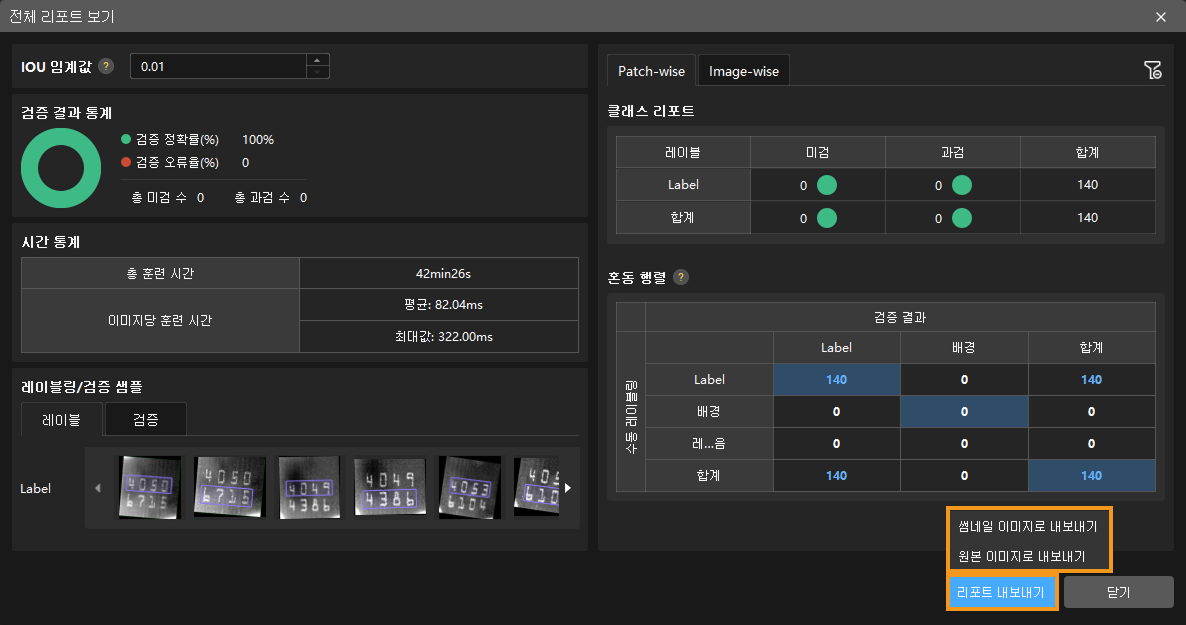1186x625 pixels.
Task: Click the 이미지당 훈련 시간 label cell
Action: (160, 321)
